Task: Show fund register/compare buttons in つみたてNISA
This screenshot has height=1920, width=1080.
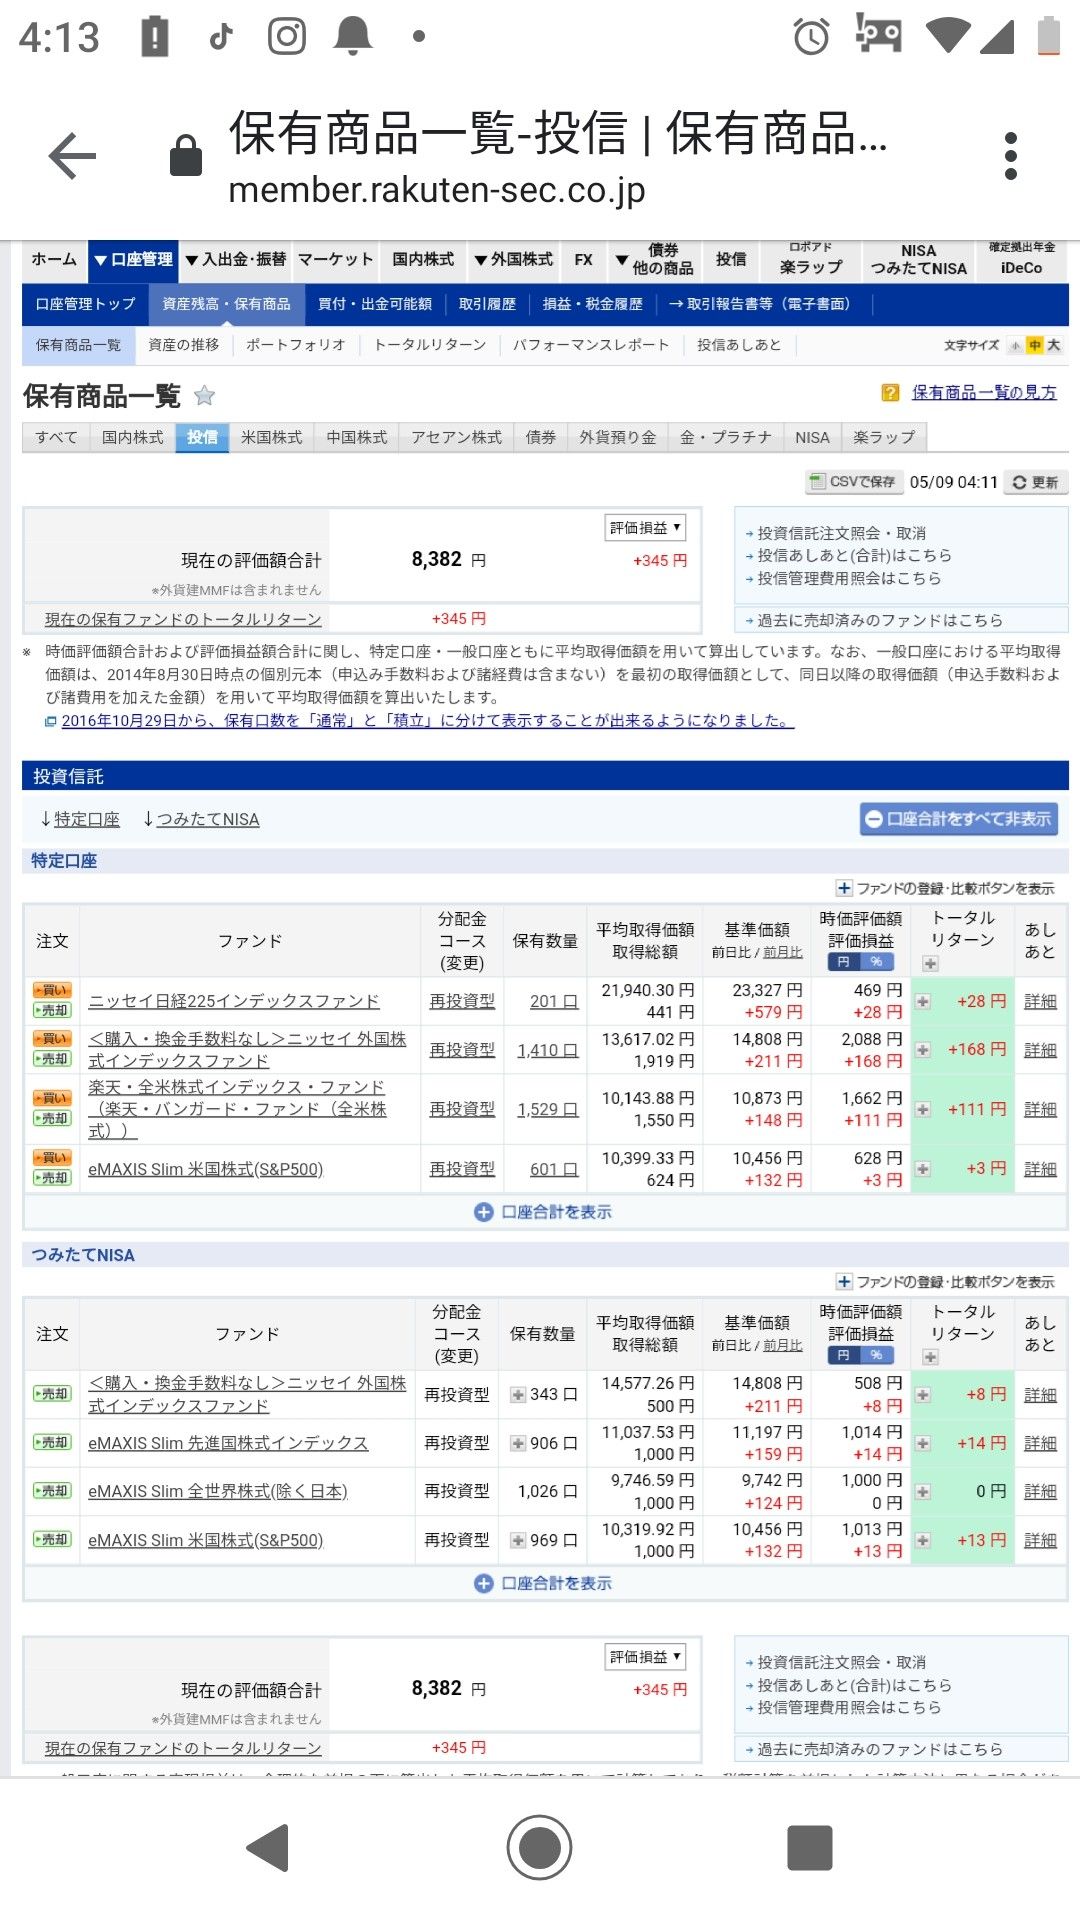Action: pyautogui.click(x=945, y=1282)
